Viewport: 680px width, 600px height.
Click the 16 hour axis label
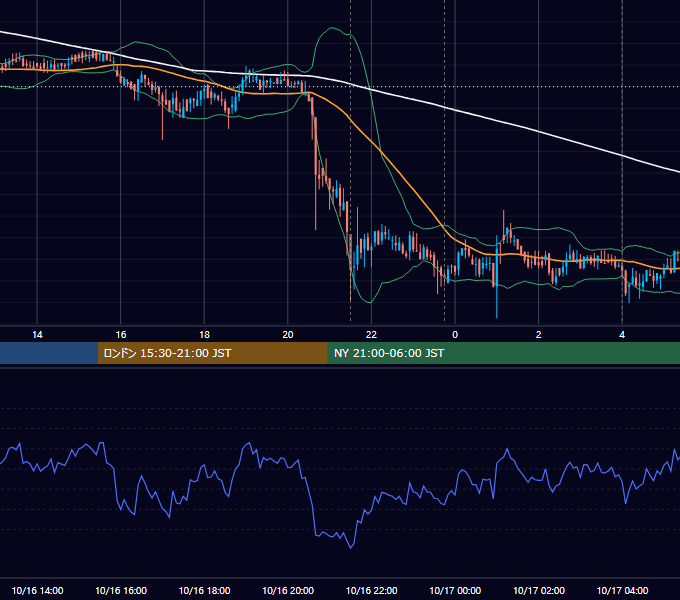[x=121, y=335]
